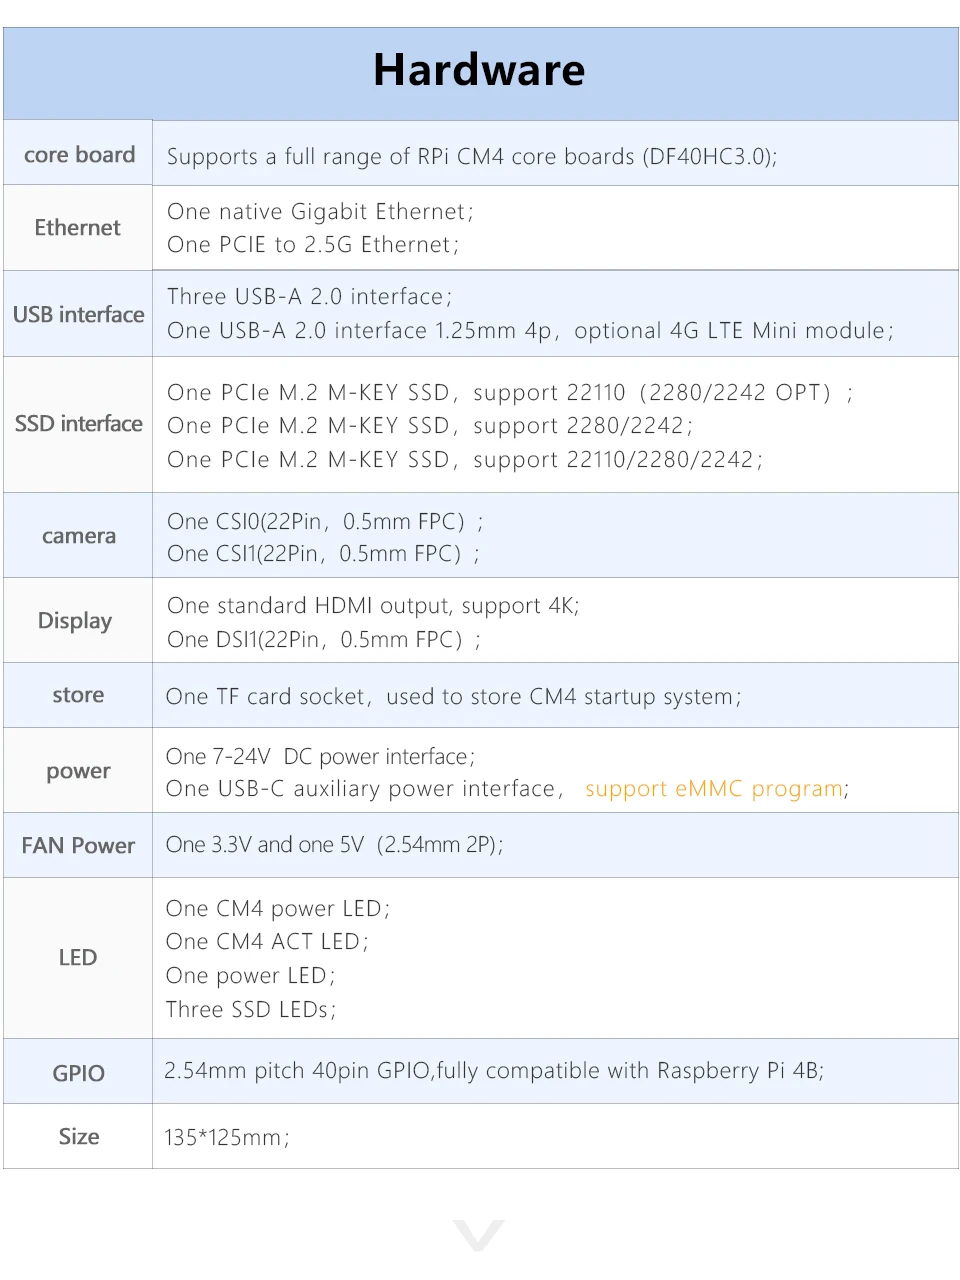Click the Size row label
The image size is (960, 1280).
click(x=78, y=1137)
